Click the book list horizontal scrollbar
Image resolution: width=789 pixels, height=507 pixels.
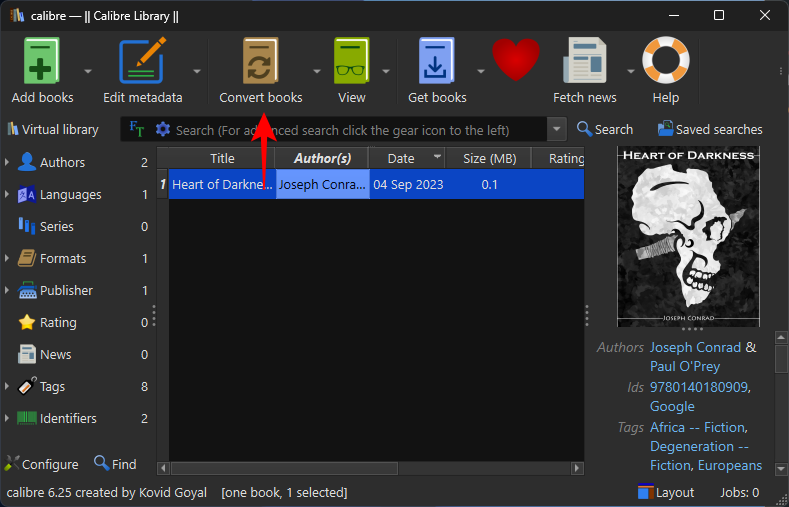click(x=284, y=468)
